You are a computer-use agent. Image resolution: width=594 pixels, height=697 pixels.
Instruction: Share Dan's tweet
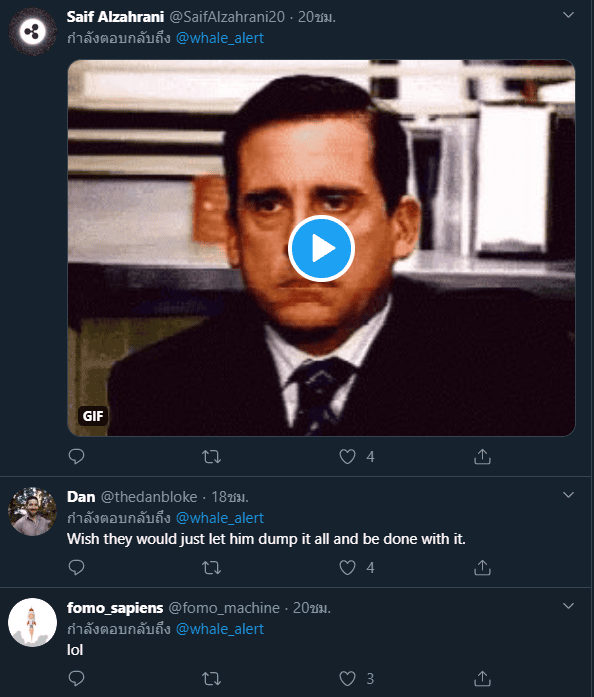coord(482,567)
